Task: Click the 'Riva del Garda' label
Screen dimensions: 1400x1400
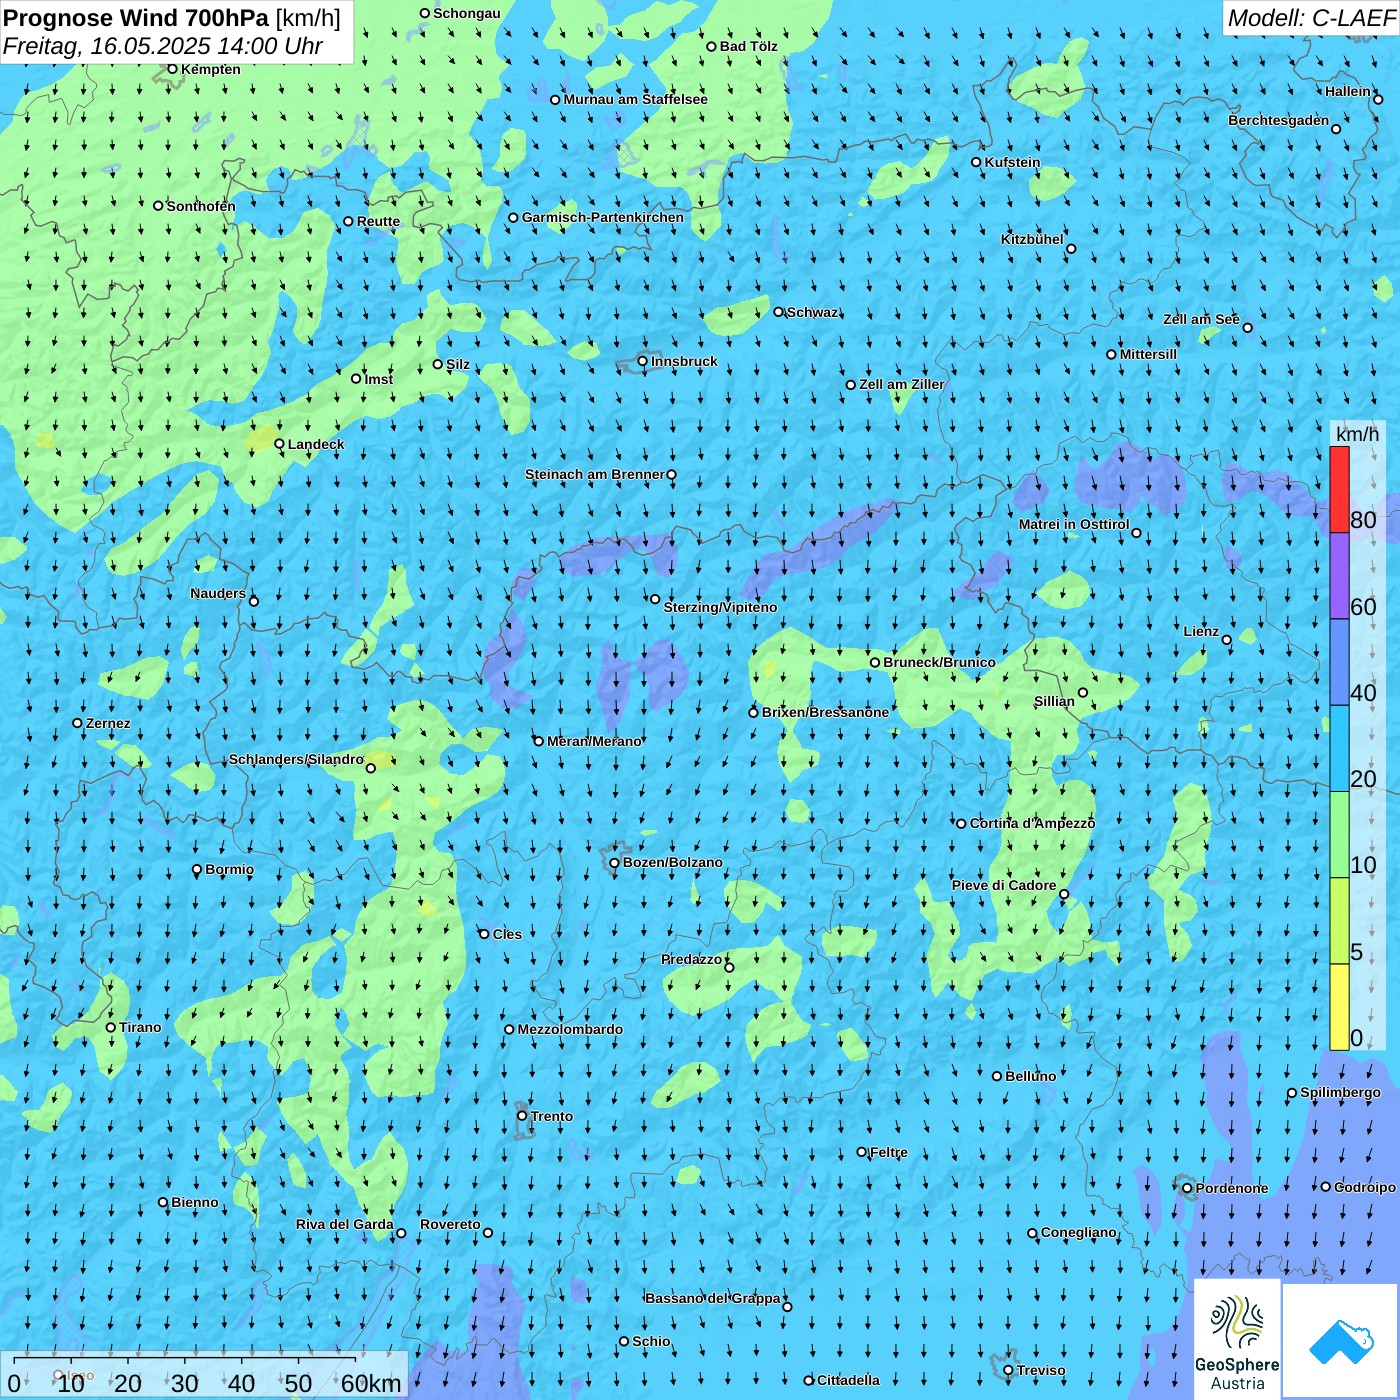Action: point(344,1224)
